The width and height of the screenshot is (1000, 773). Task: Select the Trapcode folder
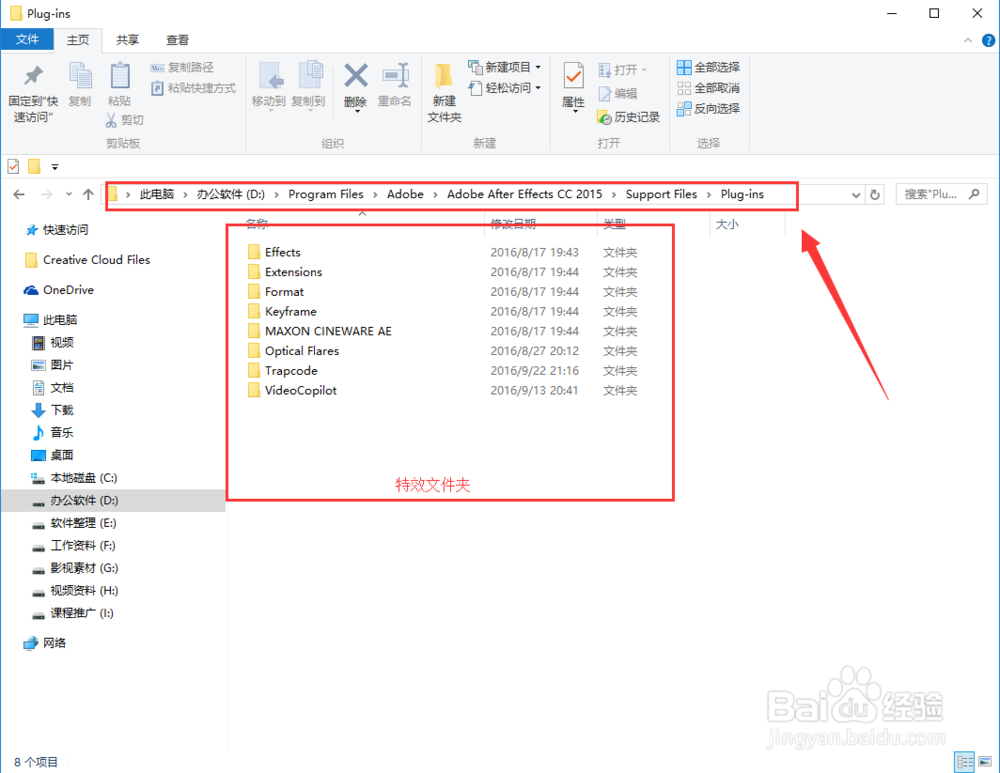point(291,371)
